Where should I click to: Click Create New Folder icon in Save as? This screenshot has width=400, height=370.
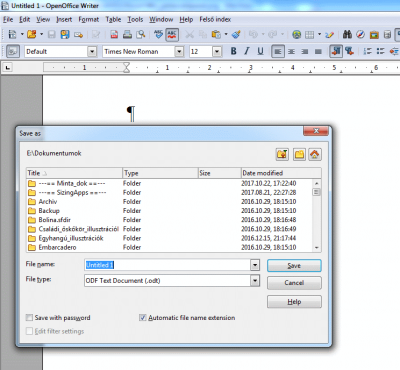[x=299, y=154]
